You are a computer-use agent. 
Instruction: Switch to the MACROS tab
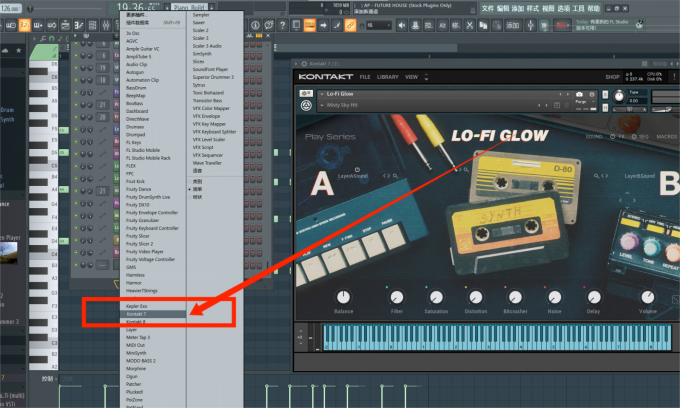pos(667,137)
